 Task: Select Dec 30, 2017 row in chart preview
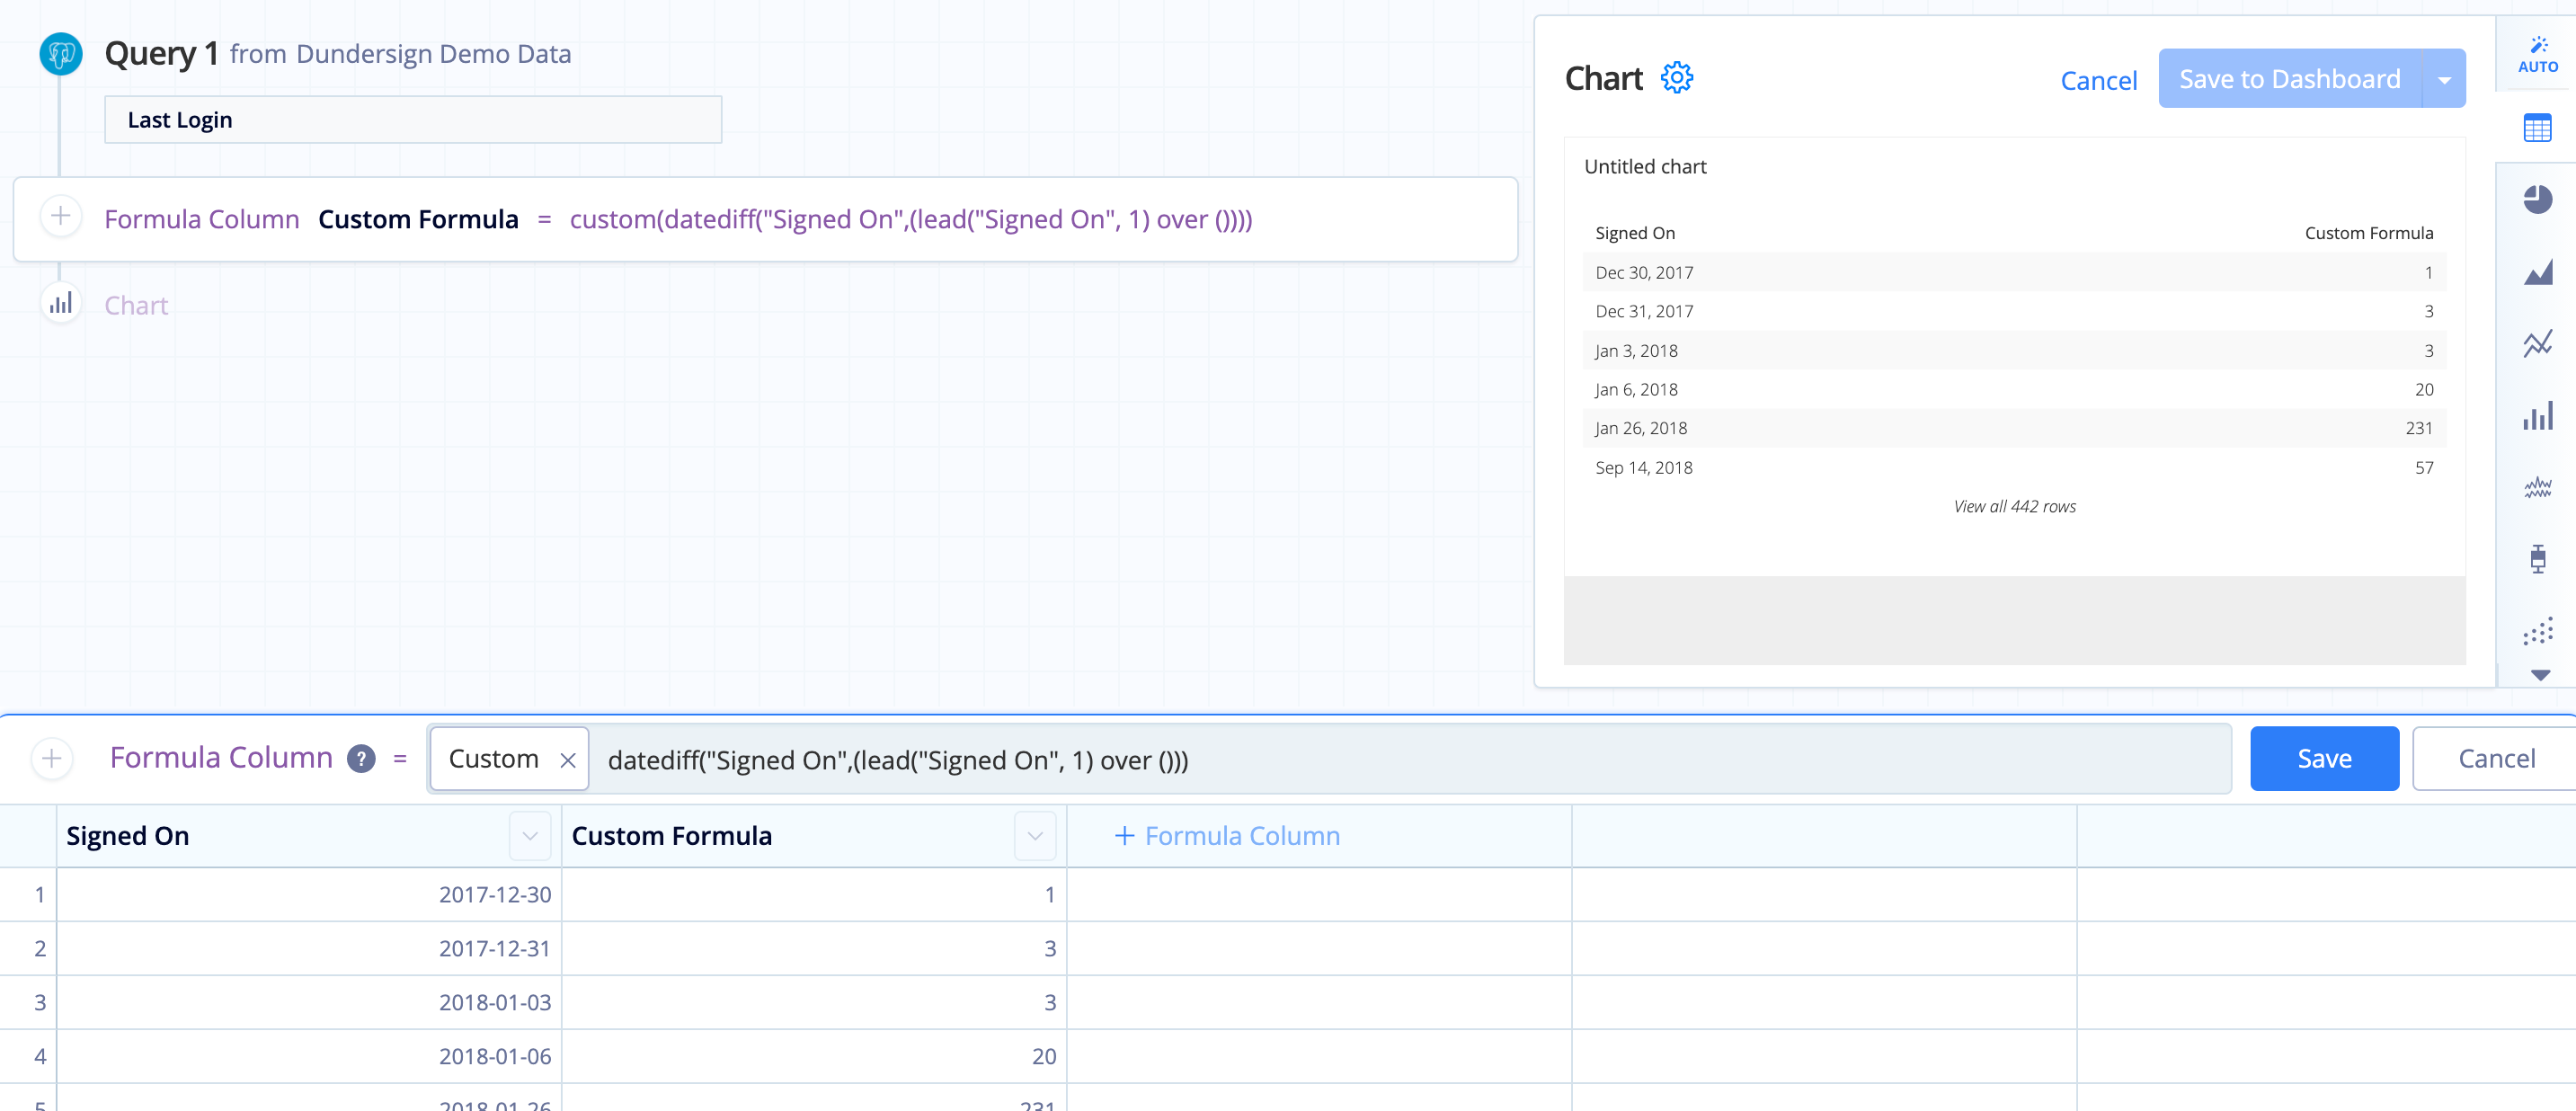[2014, 272]
